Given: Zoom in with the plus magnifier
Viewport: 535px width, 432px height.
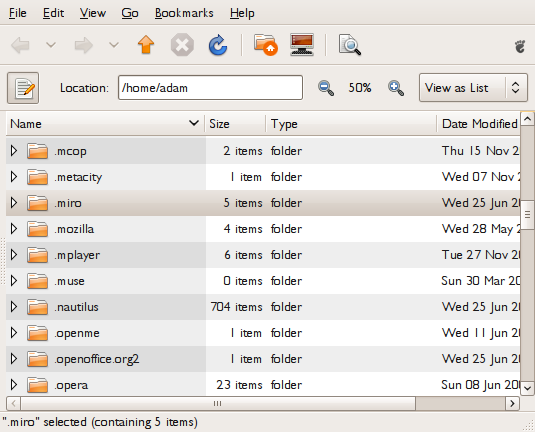Looking at the screenshot, I should 396,88.
